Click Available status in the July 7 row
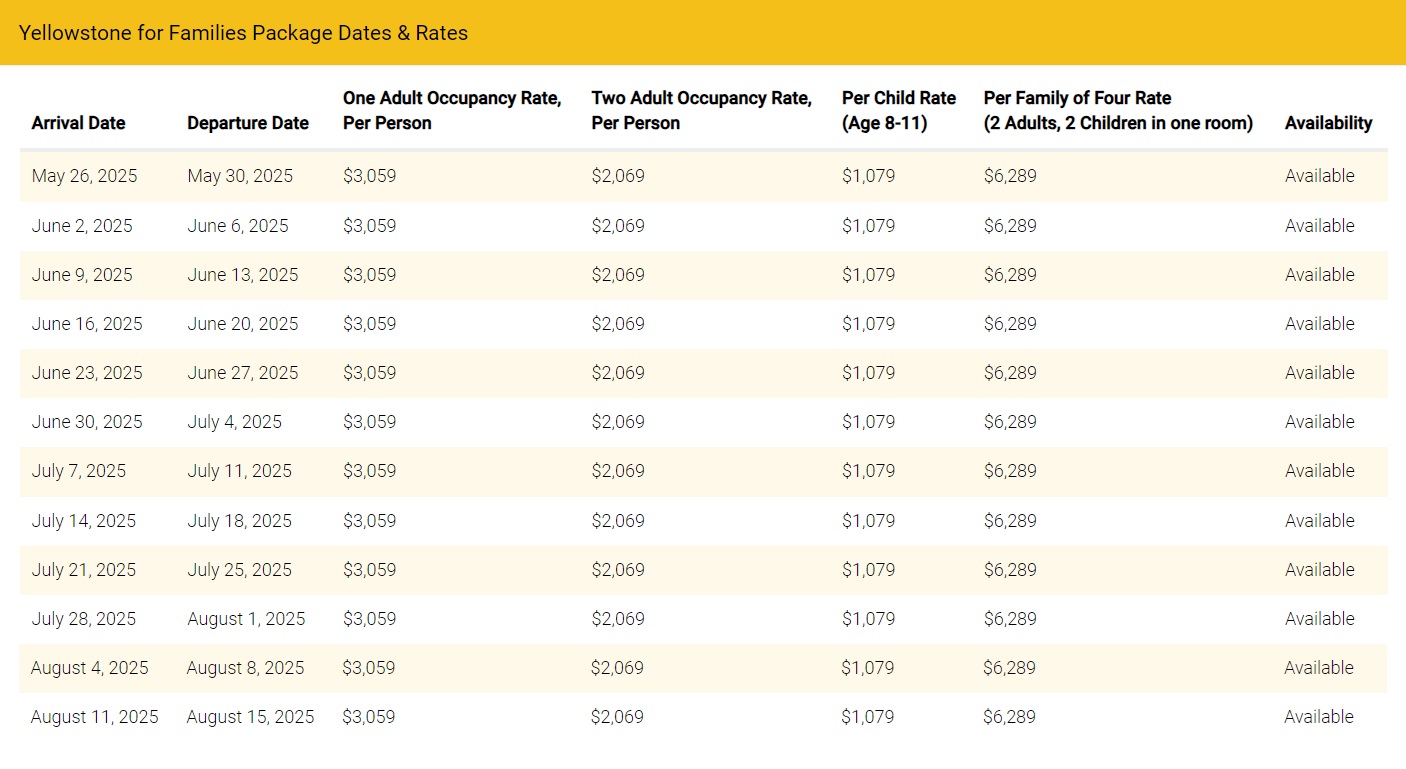Viewport: 1406px width, 769px height. click(1320, 471)
